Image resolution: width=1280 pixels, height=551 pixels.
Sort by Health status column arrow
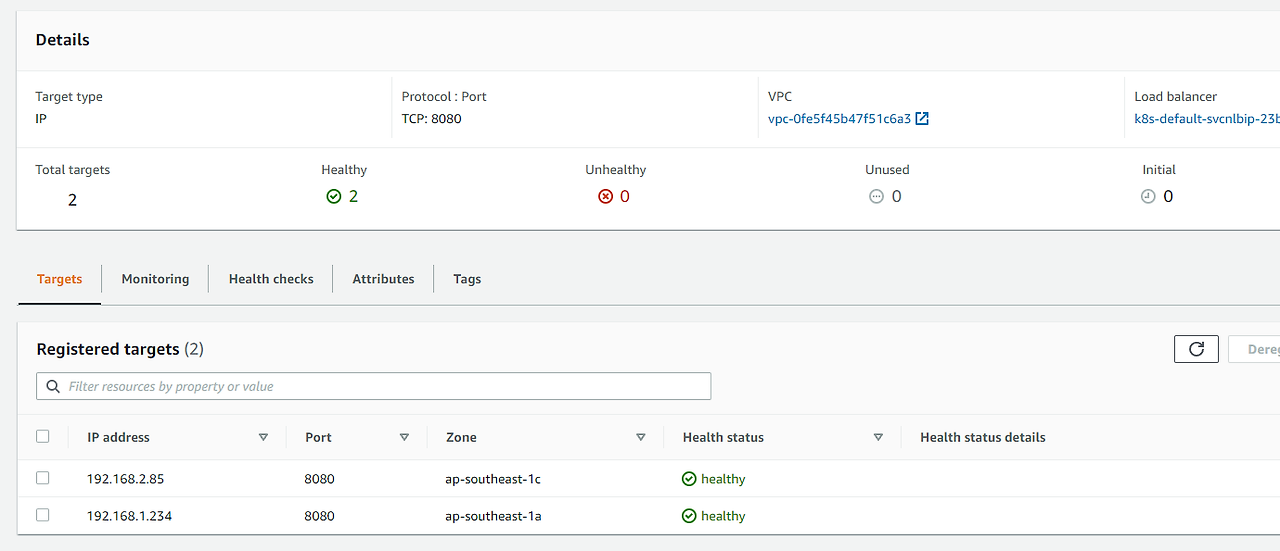tap(878, 437)
